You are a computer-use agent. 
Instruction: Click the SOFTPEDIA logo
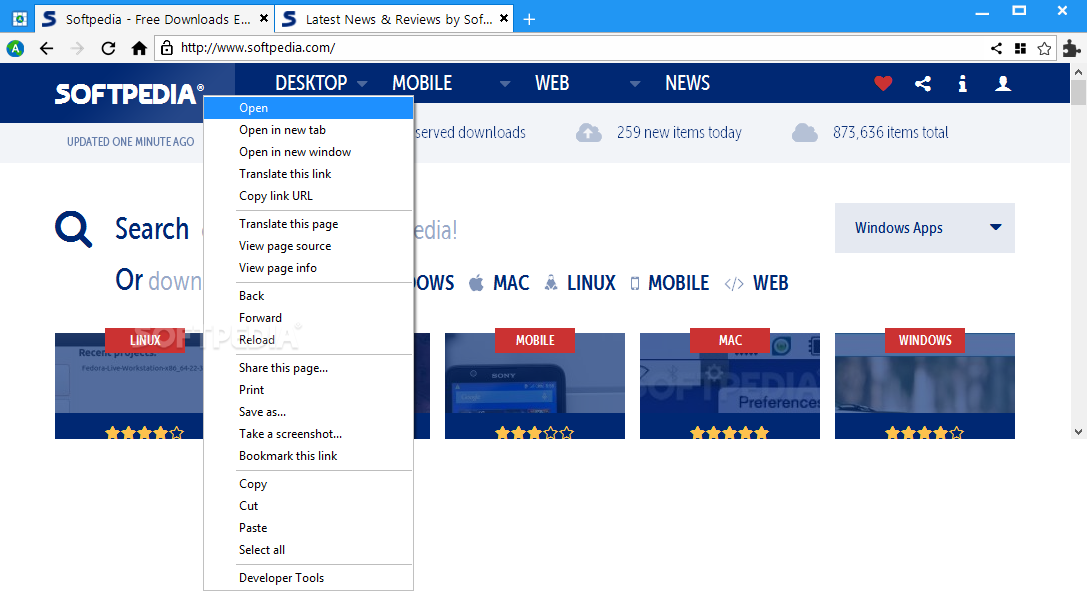(129, 94)
